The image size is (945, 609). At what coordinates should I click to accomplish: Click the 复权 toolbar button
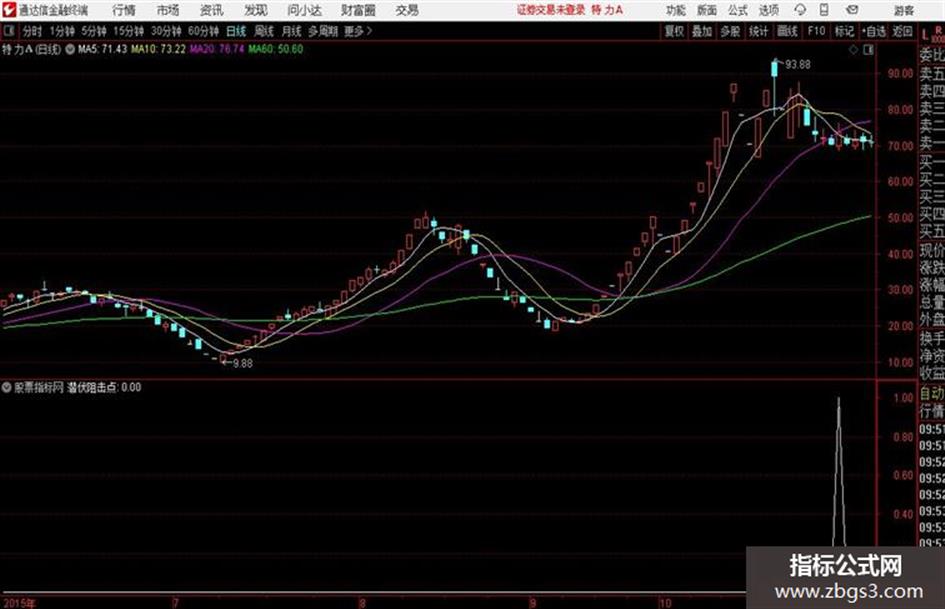[674, 31]
